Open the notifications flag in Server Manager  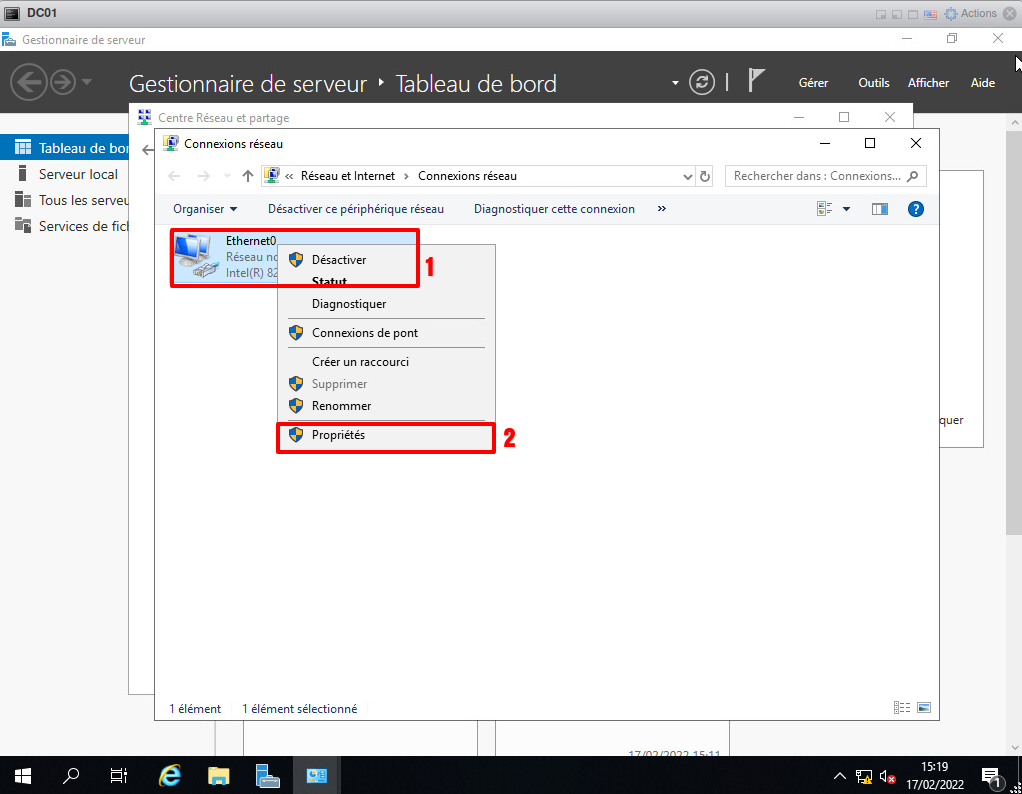(x=757, y=82)
